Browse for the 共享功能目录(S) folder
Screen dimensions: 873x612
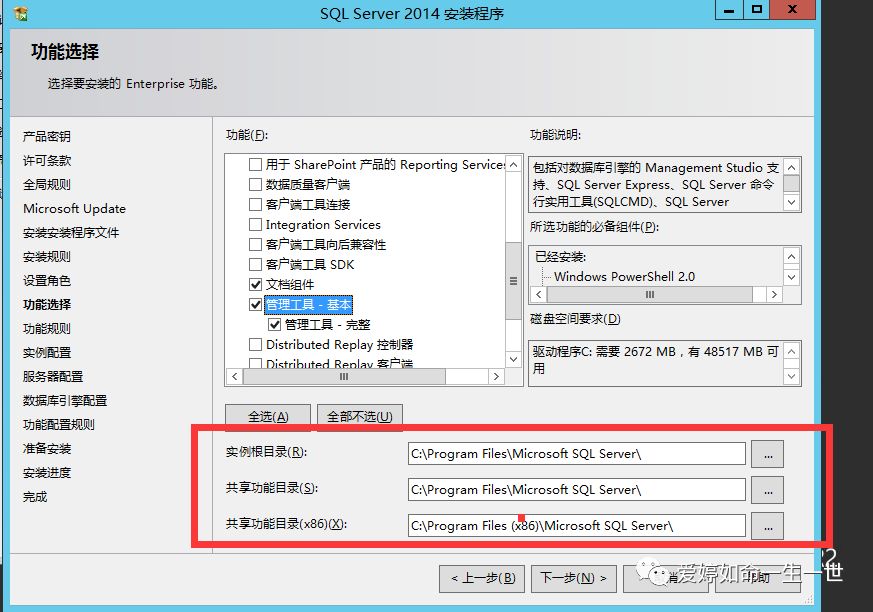(x=768, y=490)
